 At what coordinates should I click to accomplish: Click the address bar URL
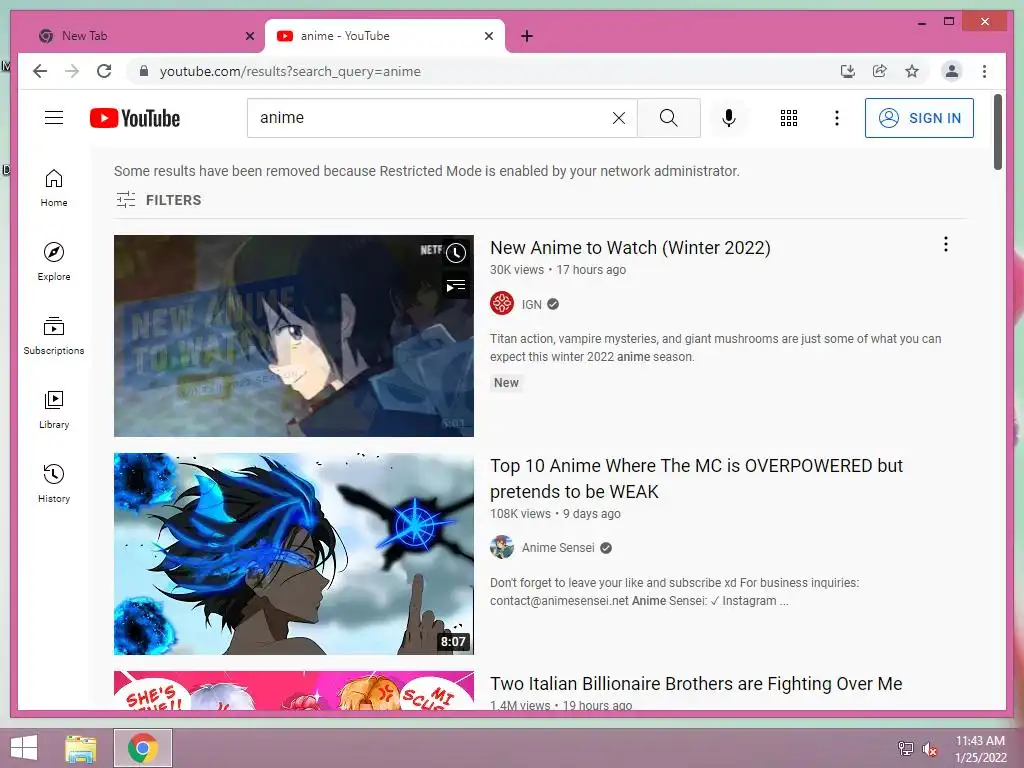coord(290,71)
